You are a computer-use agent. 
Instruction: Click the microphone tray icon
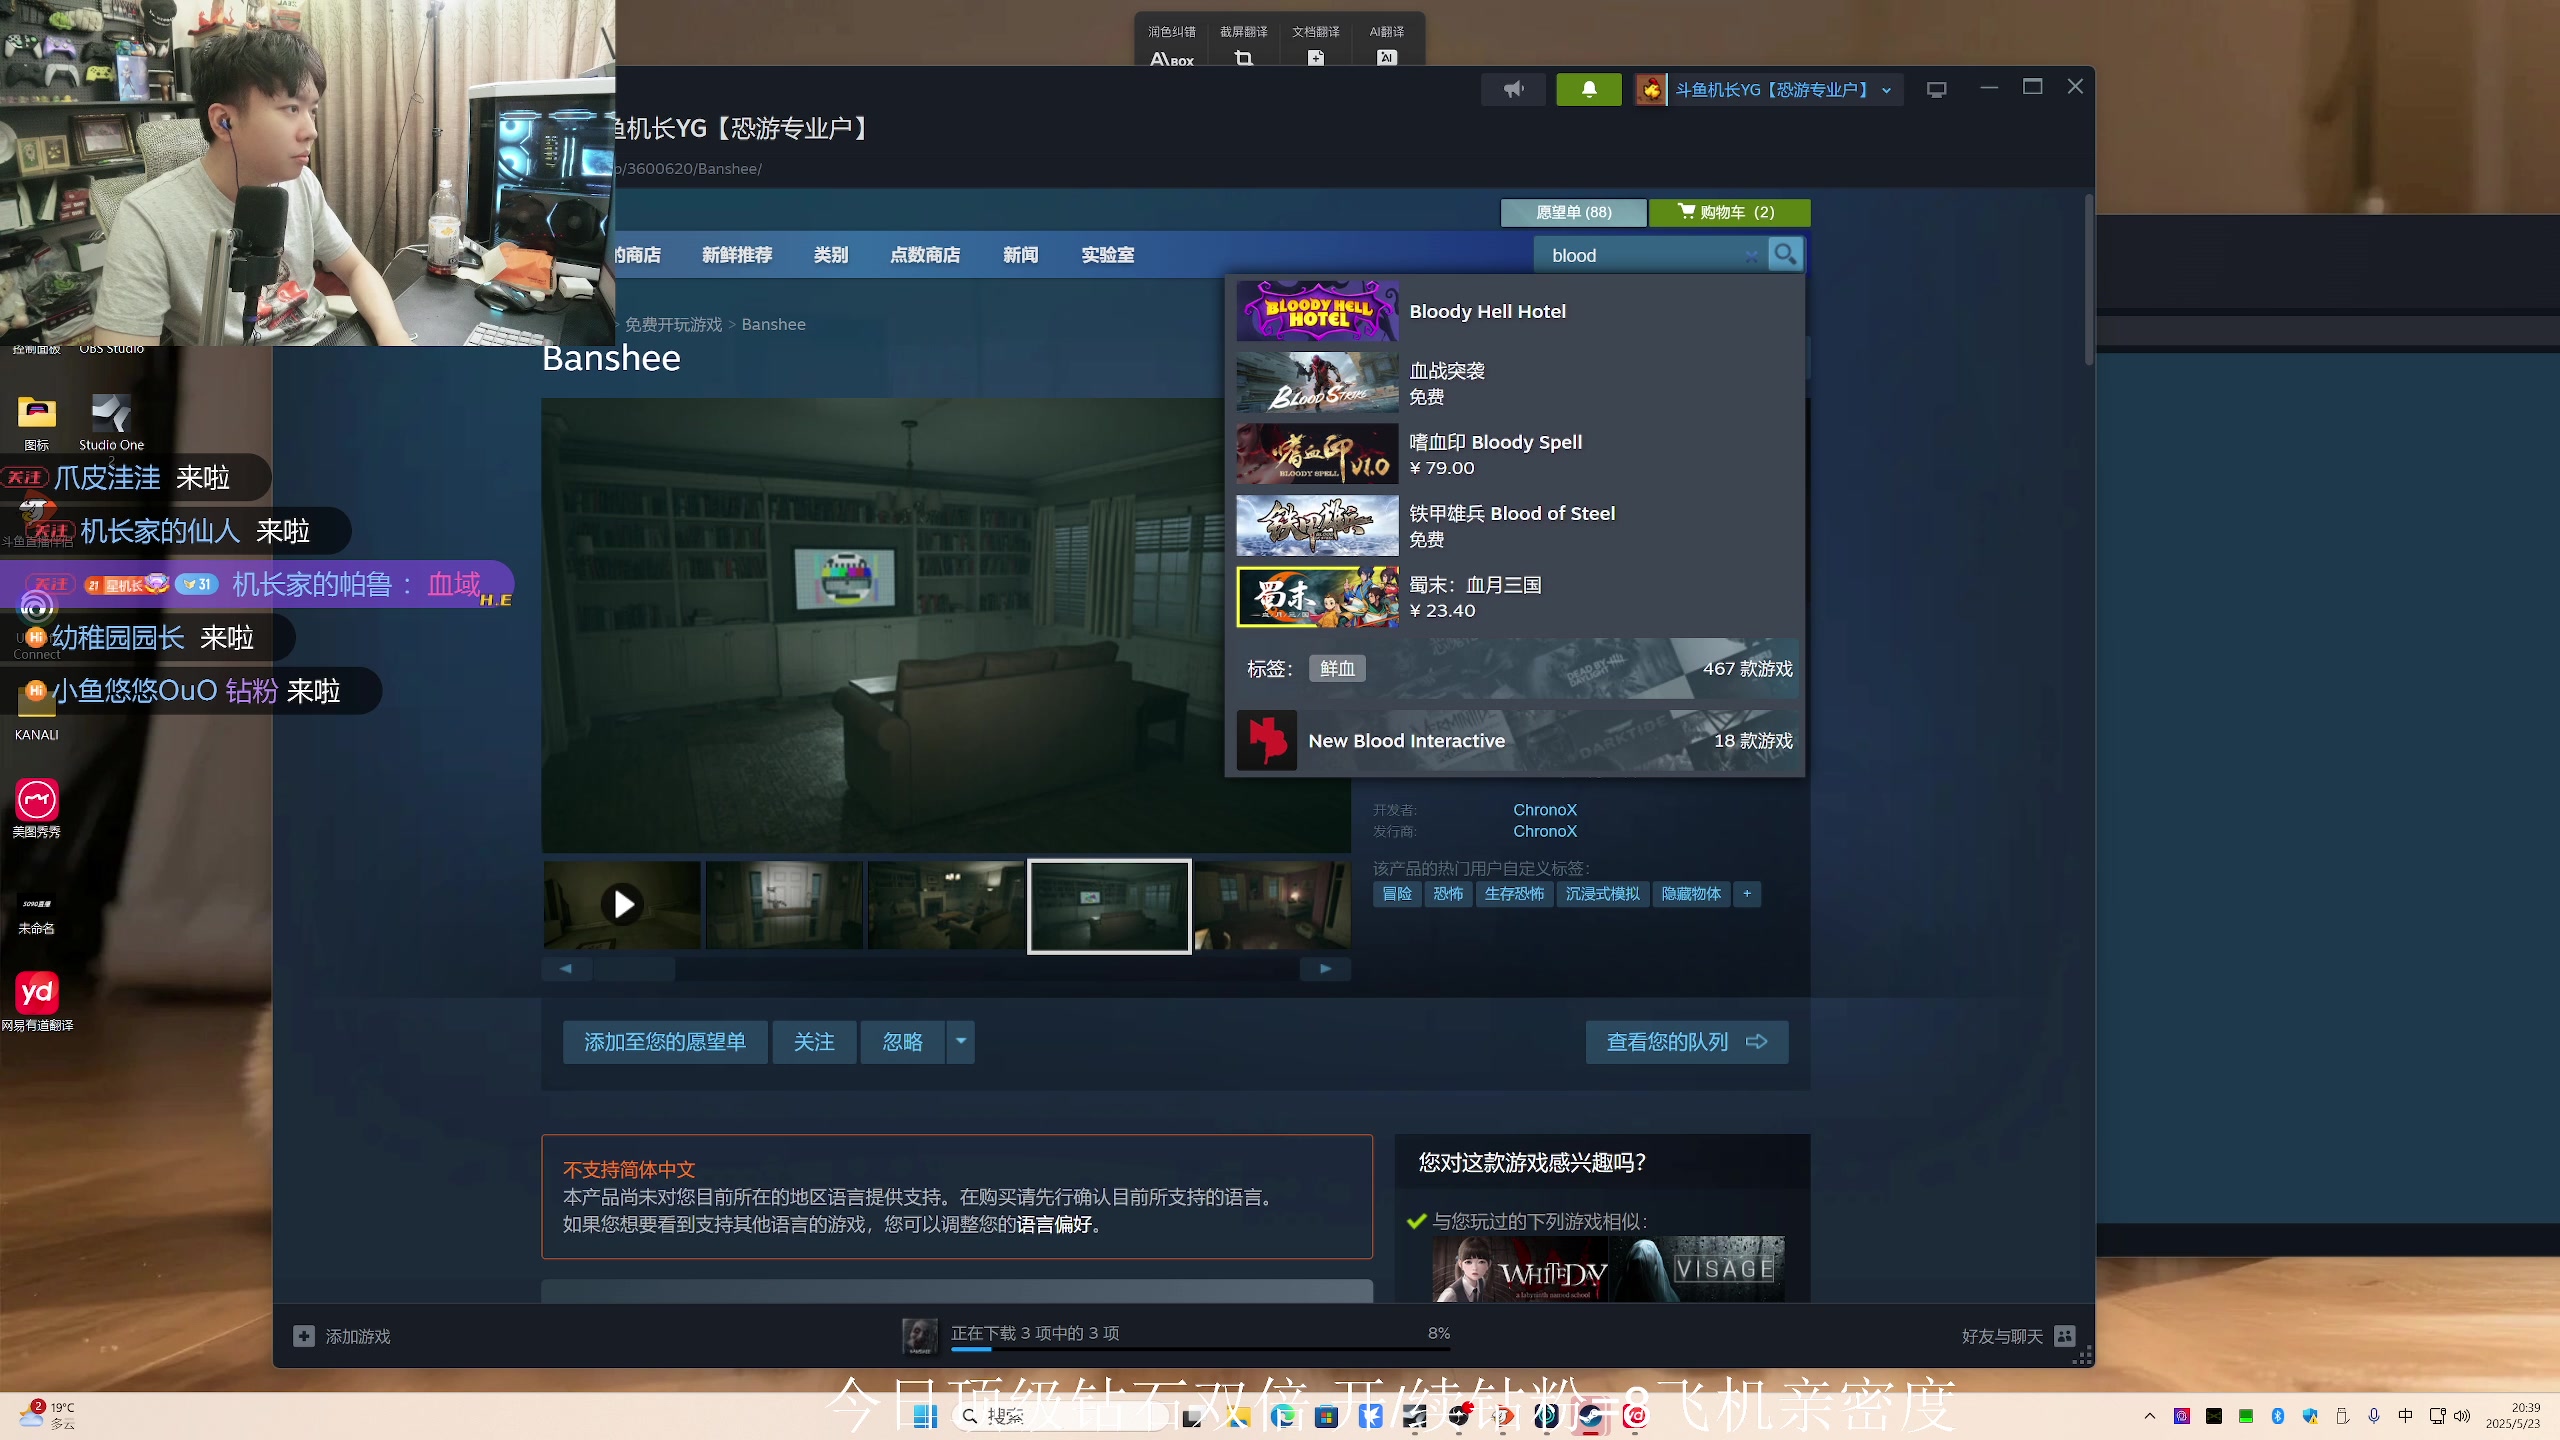click(x=2374, y=1416)
